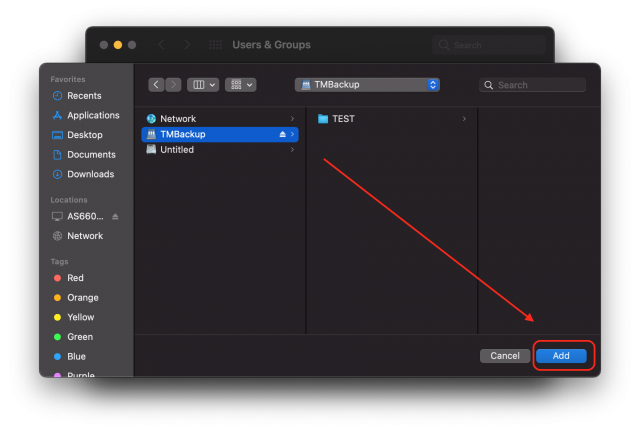Click the Cancel button
Screen dimensions: 640x429
click(504, 356)
